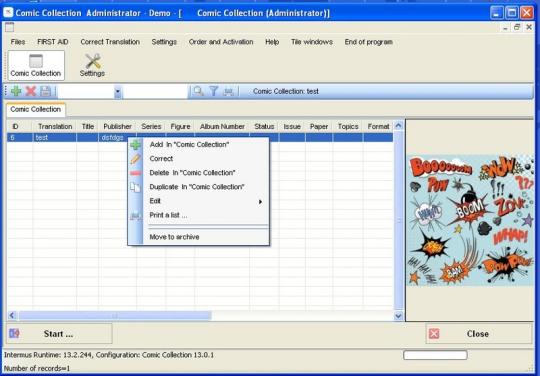Image resolution: width=540 pixels, height=376 pixels.
Task: Click the funnel filter toolbar icon
Action: 214,91
